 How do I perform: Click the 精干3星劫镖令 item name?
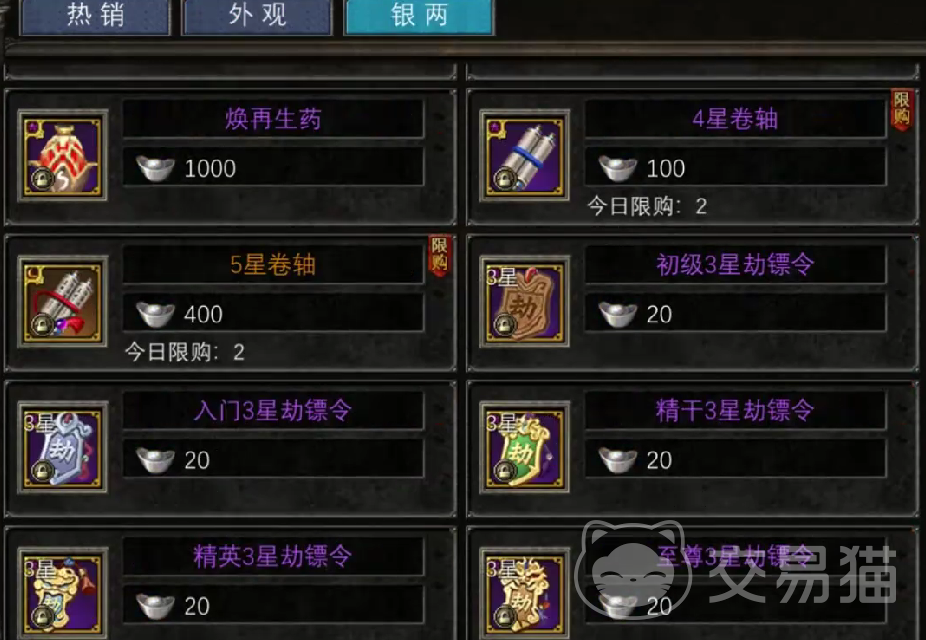pos(735,410)
